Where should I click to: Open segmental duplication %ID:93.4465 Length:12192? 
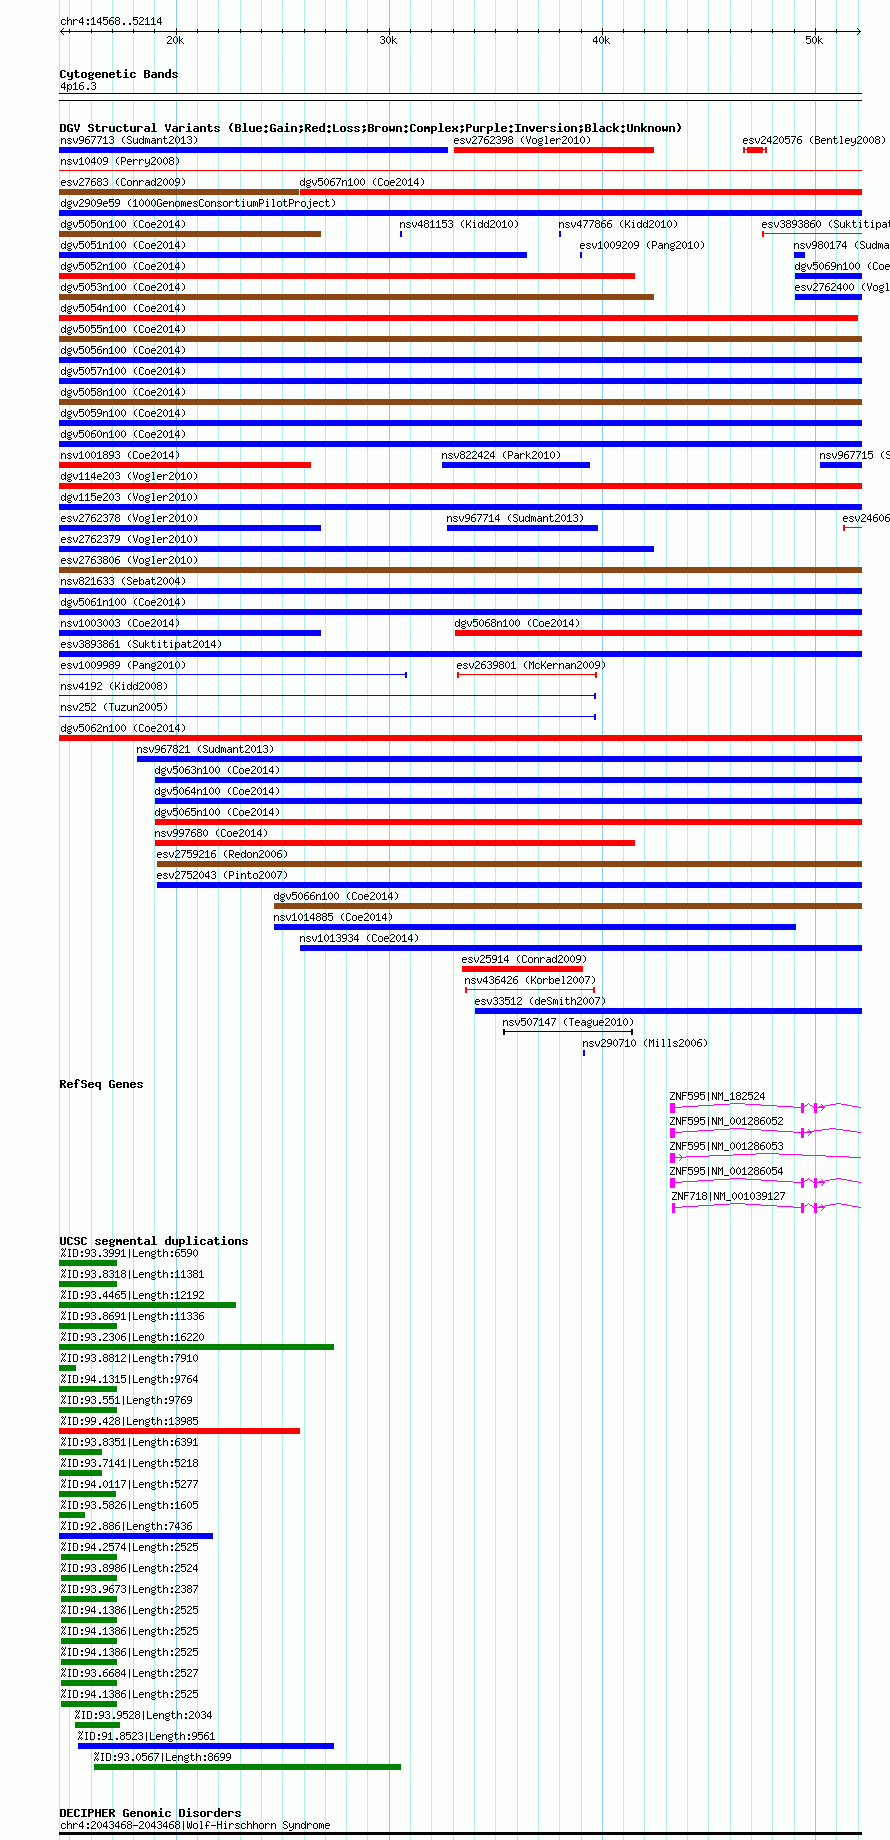click(x=148, y=1305)
